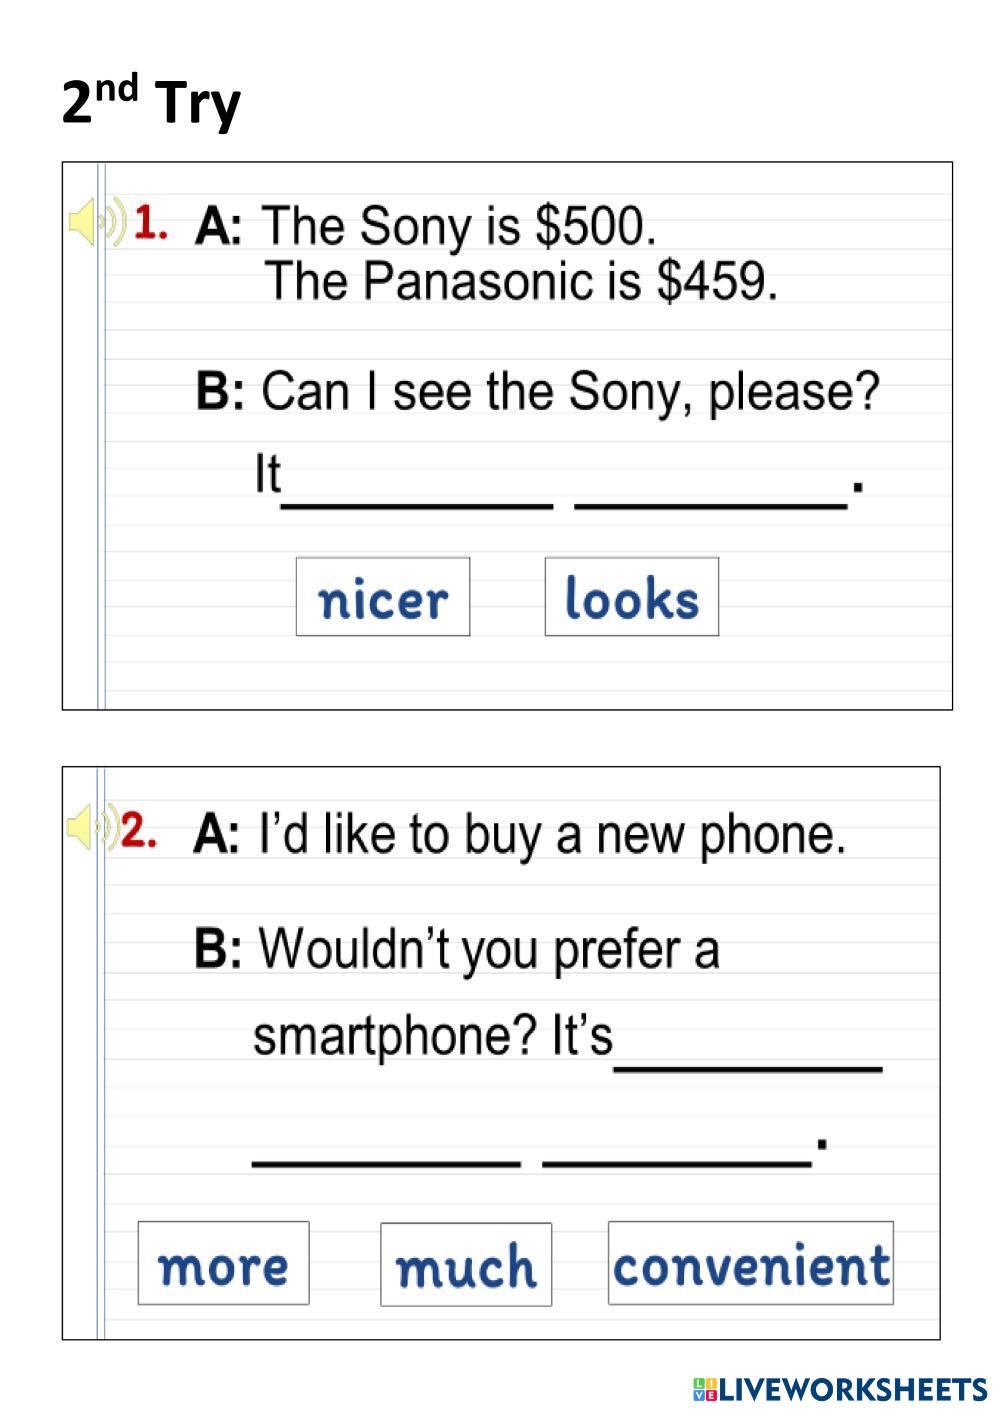The height and width of the screenshot is (1414, 1000).
Task: Pick the "much" word tile
Action: click(x=466, y=1265)
